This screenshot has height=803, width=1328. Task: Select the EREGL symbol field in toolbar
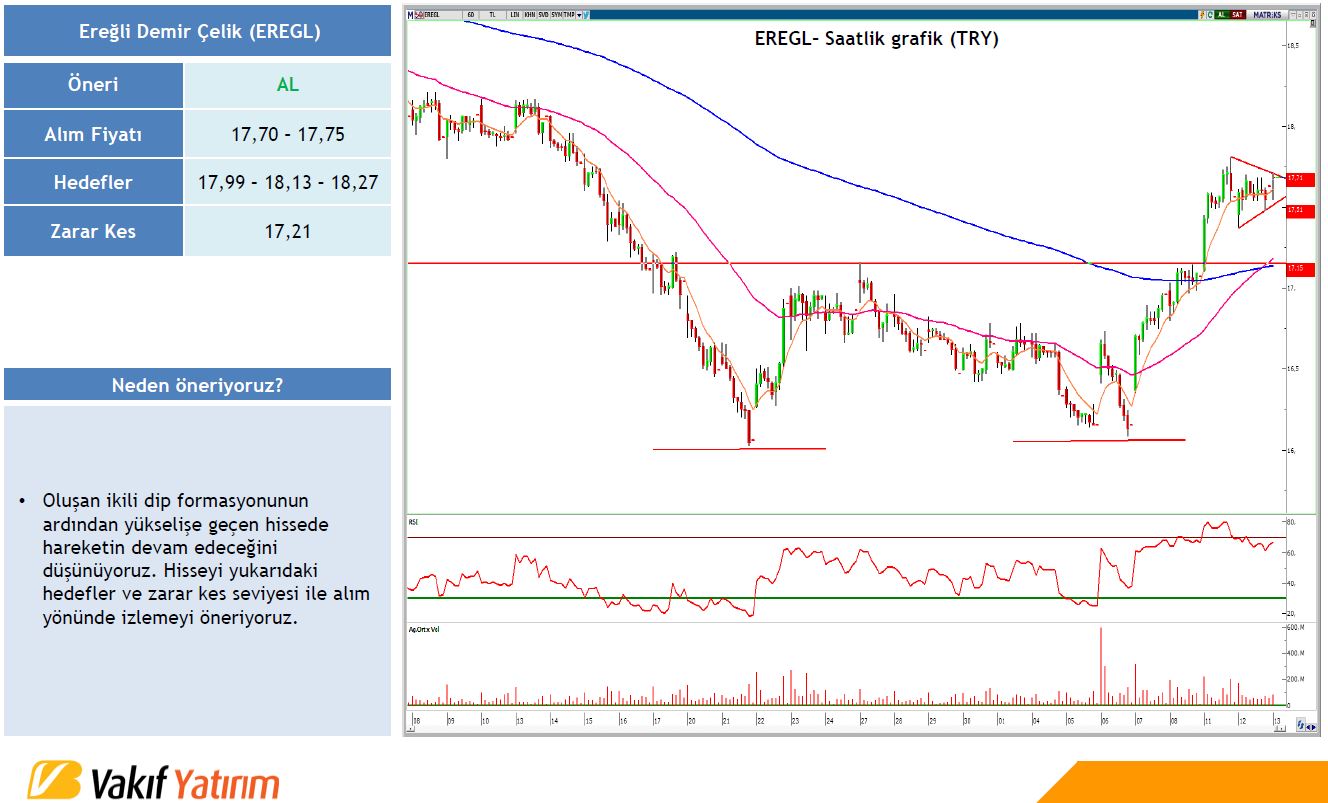click(442, 15)
